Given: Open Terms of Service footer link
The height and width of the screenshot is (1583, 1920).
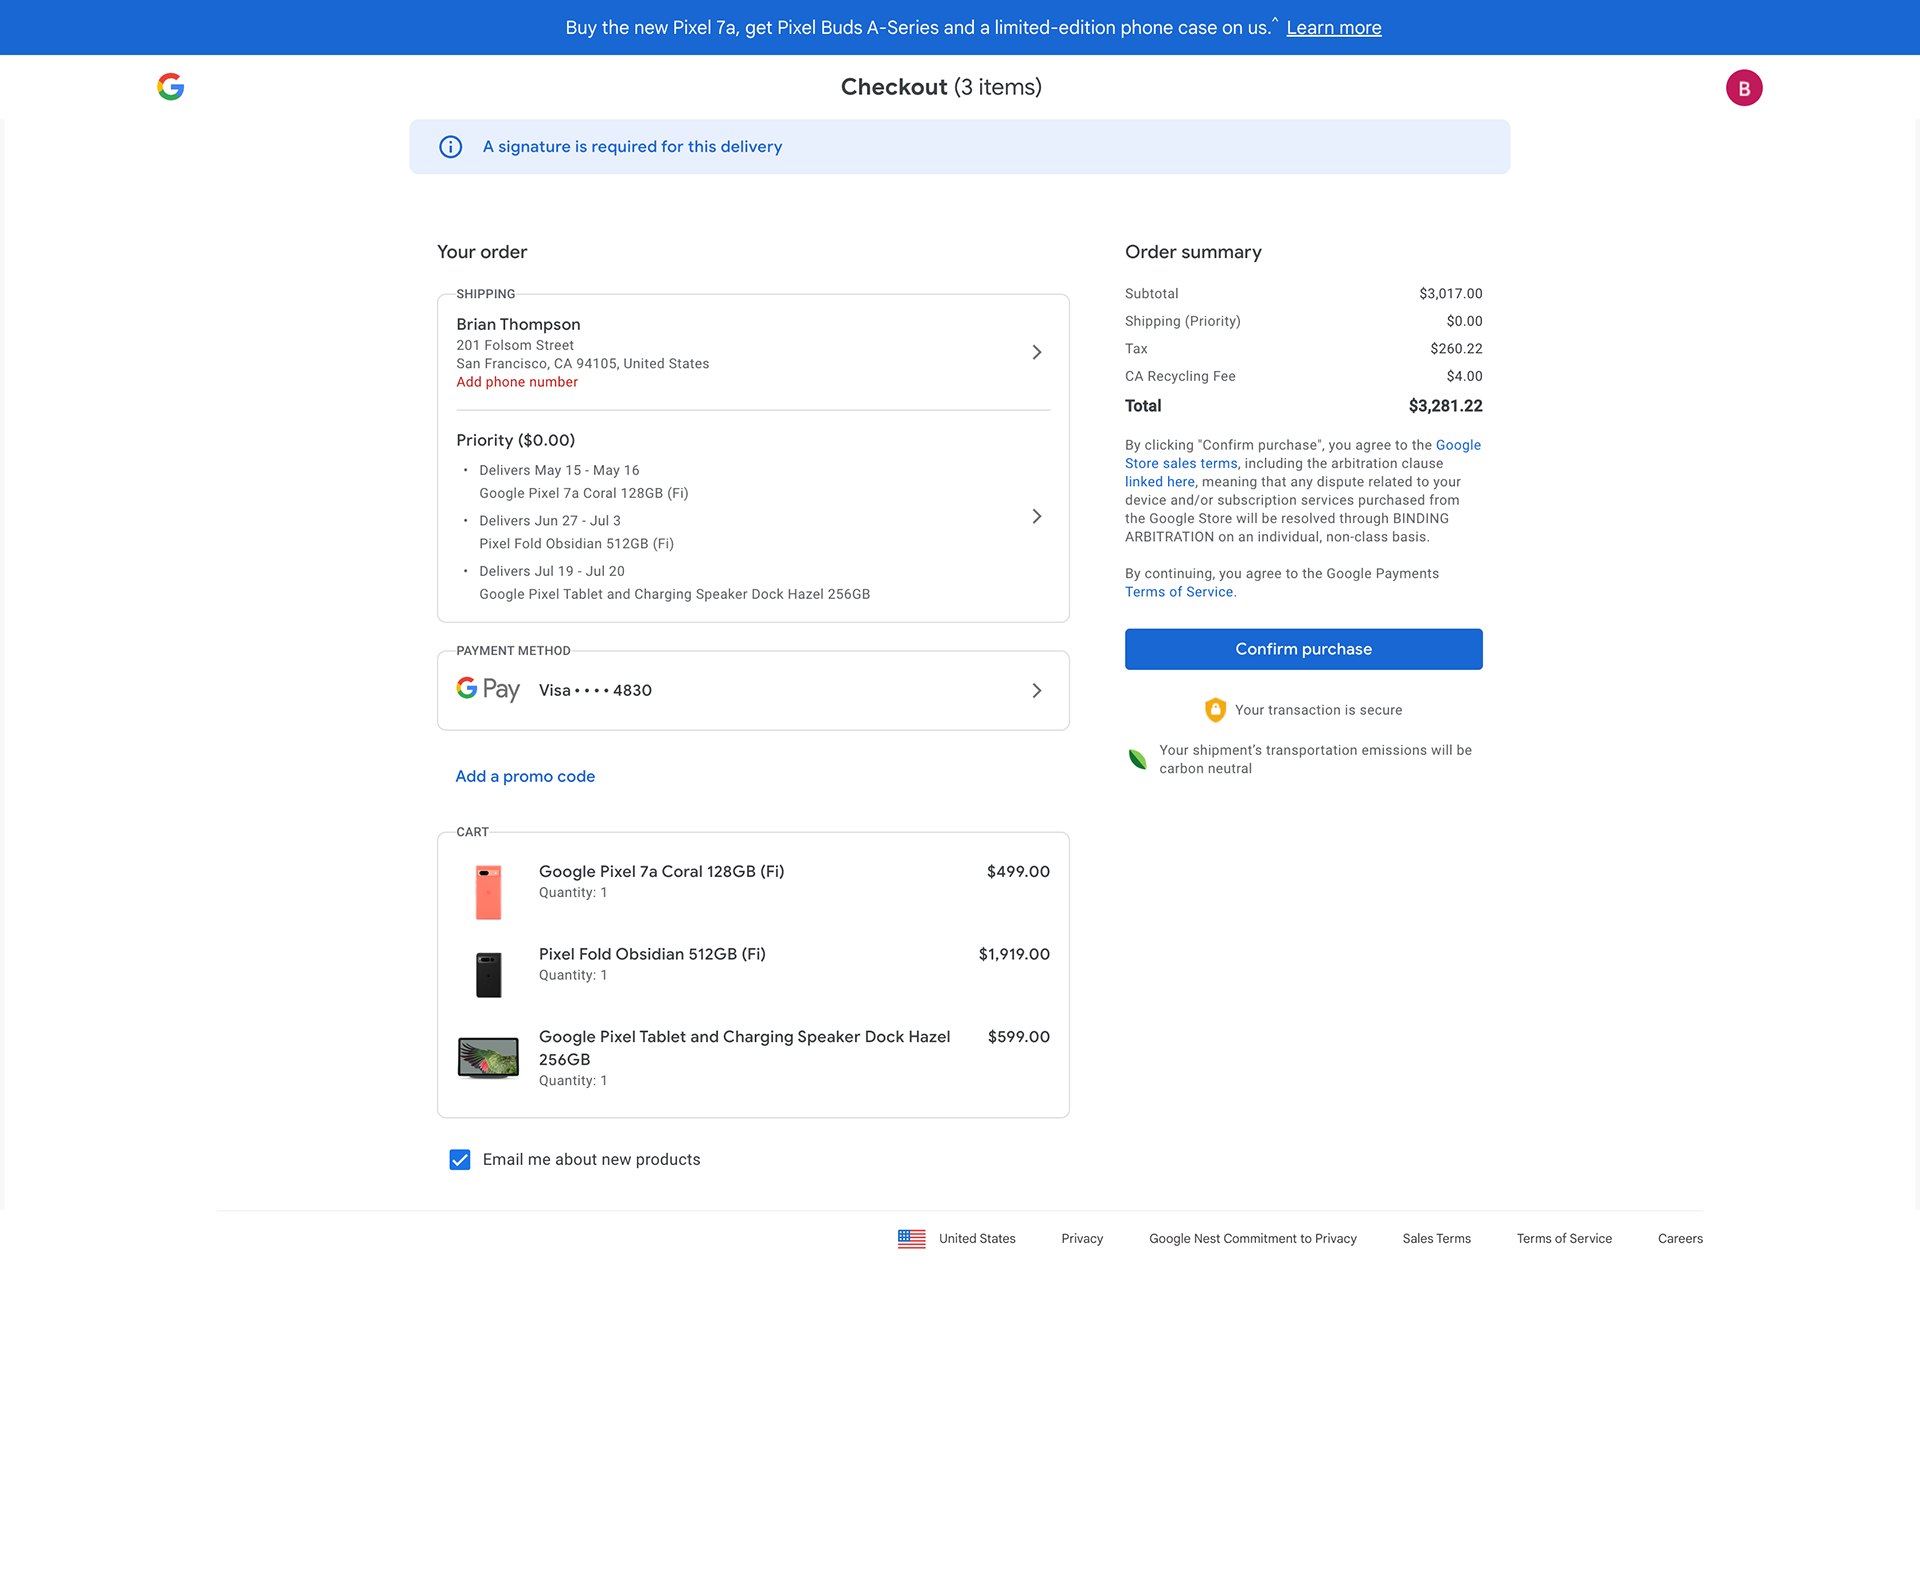Looking at the screenshot, I should 1564,1239.
